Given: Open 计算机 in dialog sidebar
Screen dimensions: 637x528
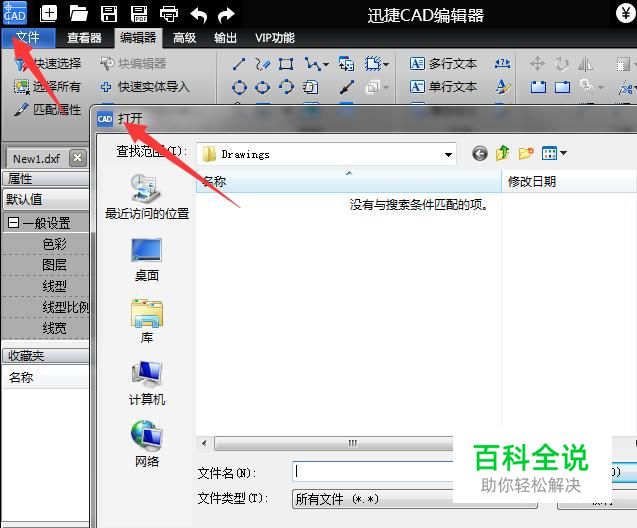Looking at the screenshot, I should [147, 383].
